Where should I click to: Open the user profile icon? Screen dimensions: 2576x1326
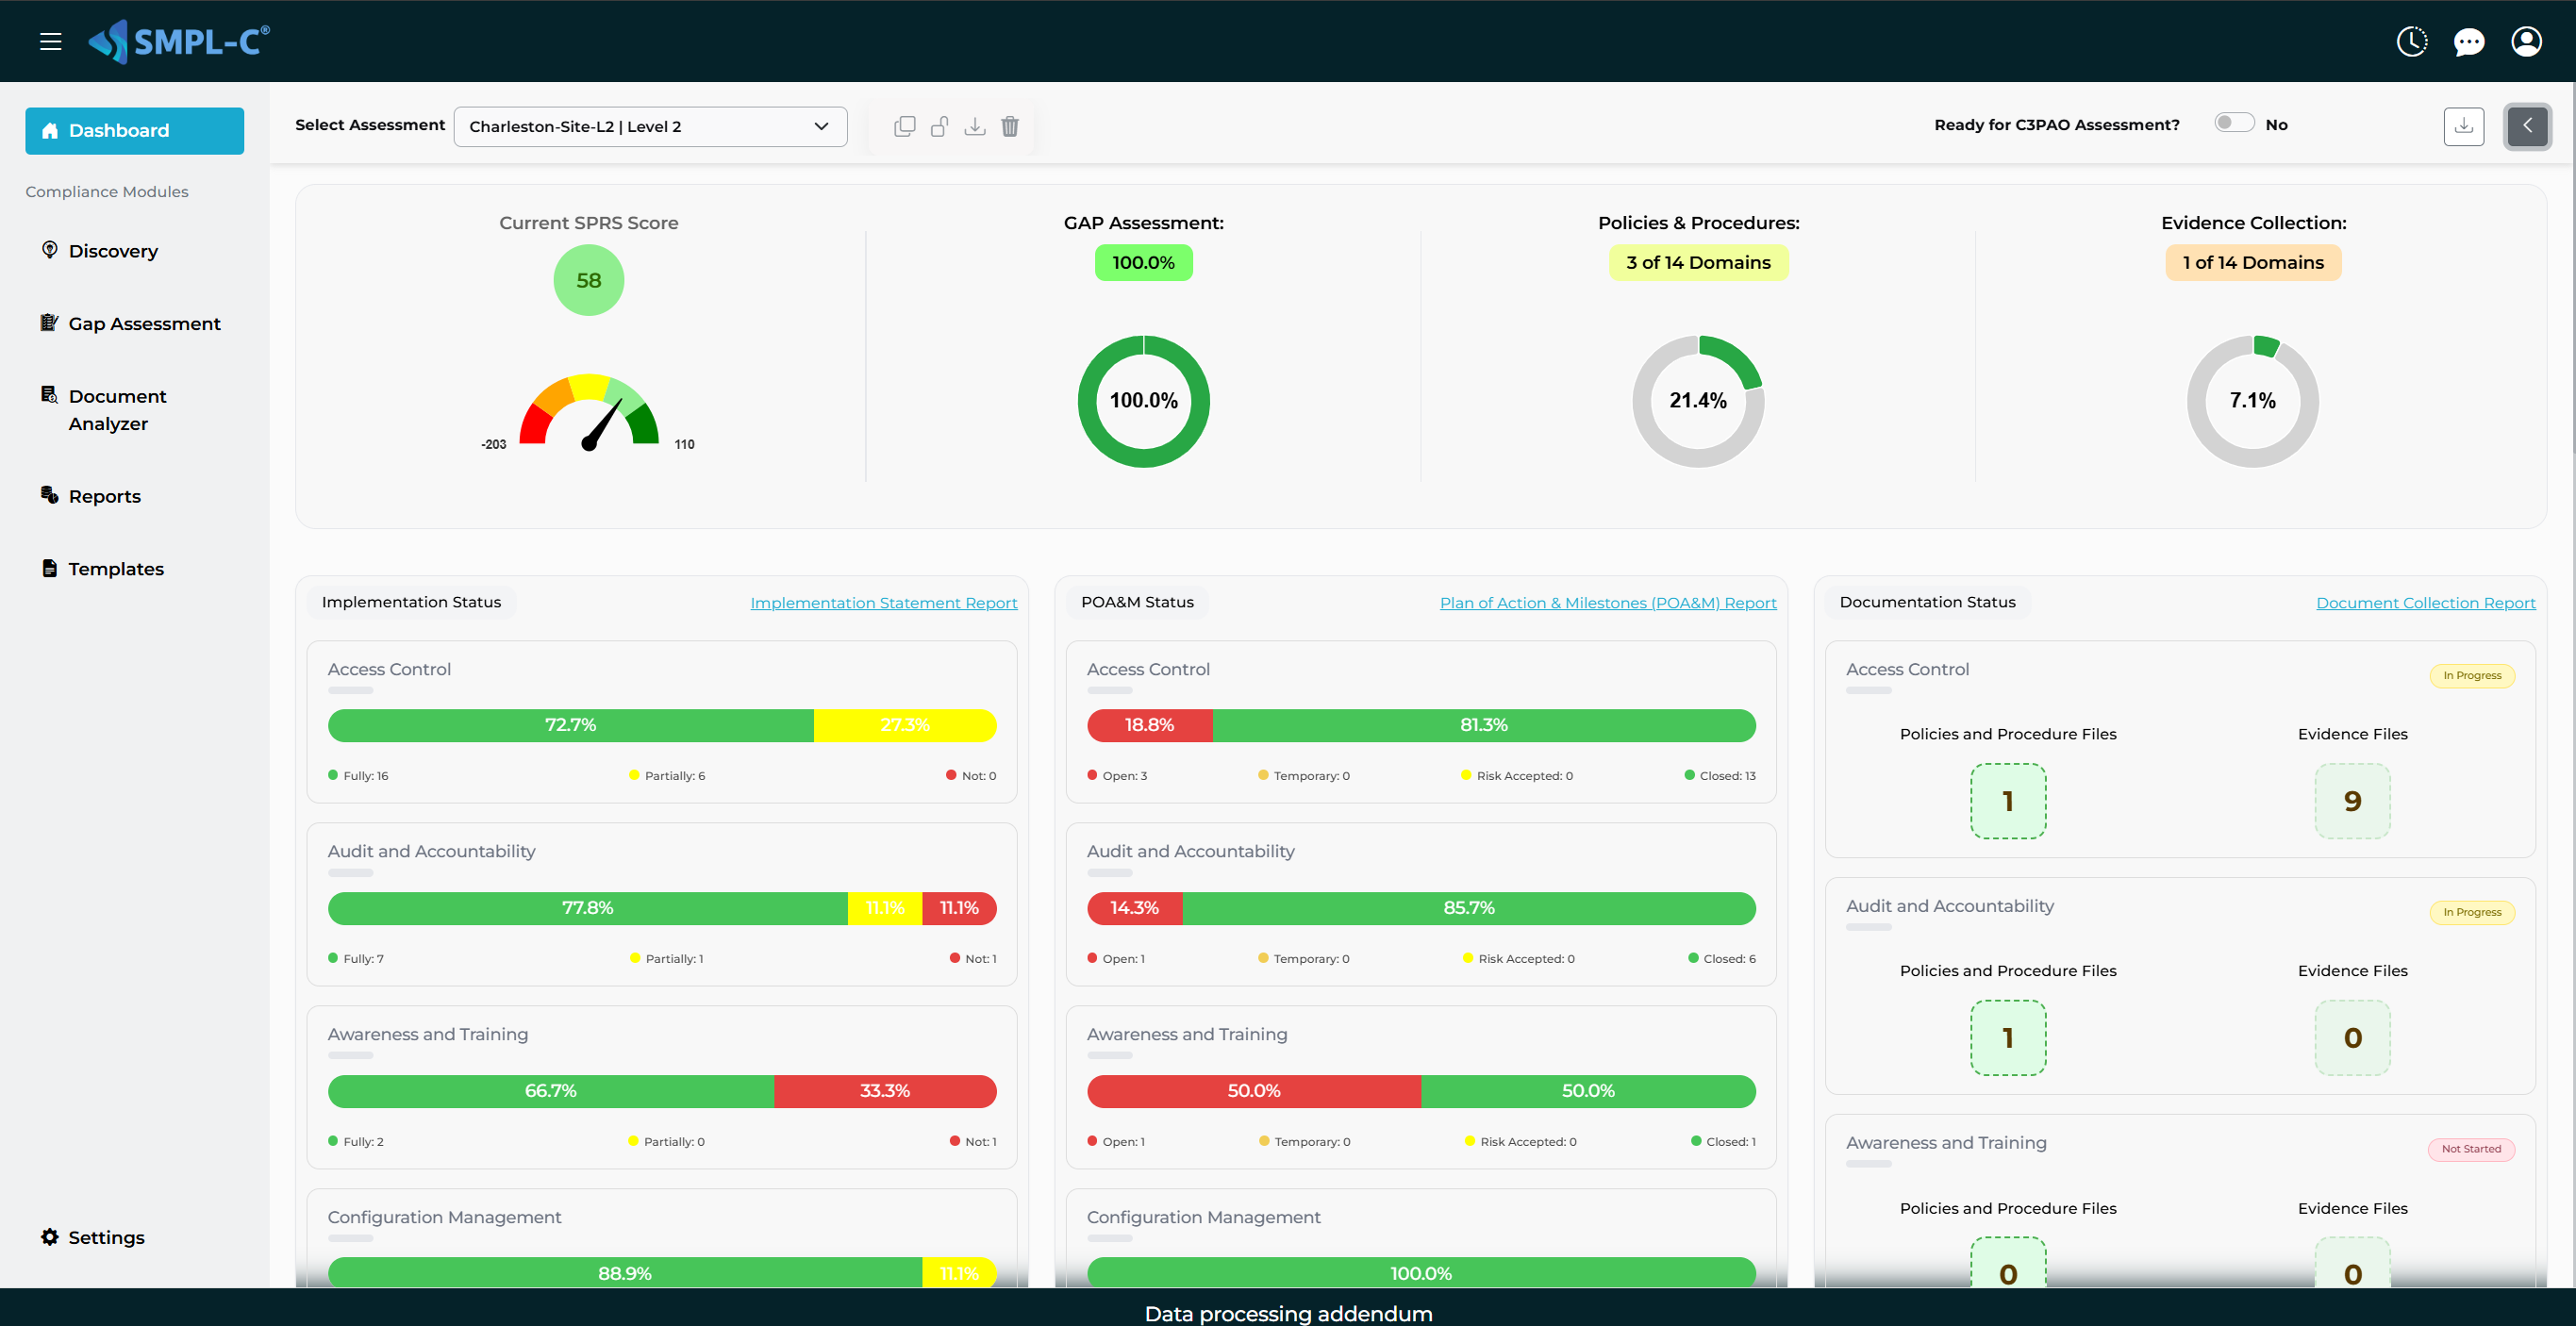tap(2526, 42)
